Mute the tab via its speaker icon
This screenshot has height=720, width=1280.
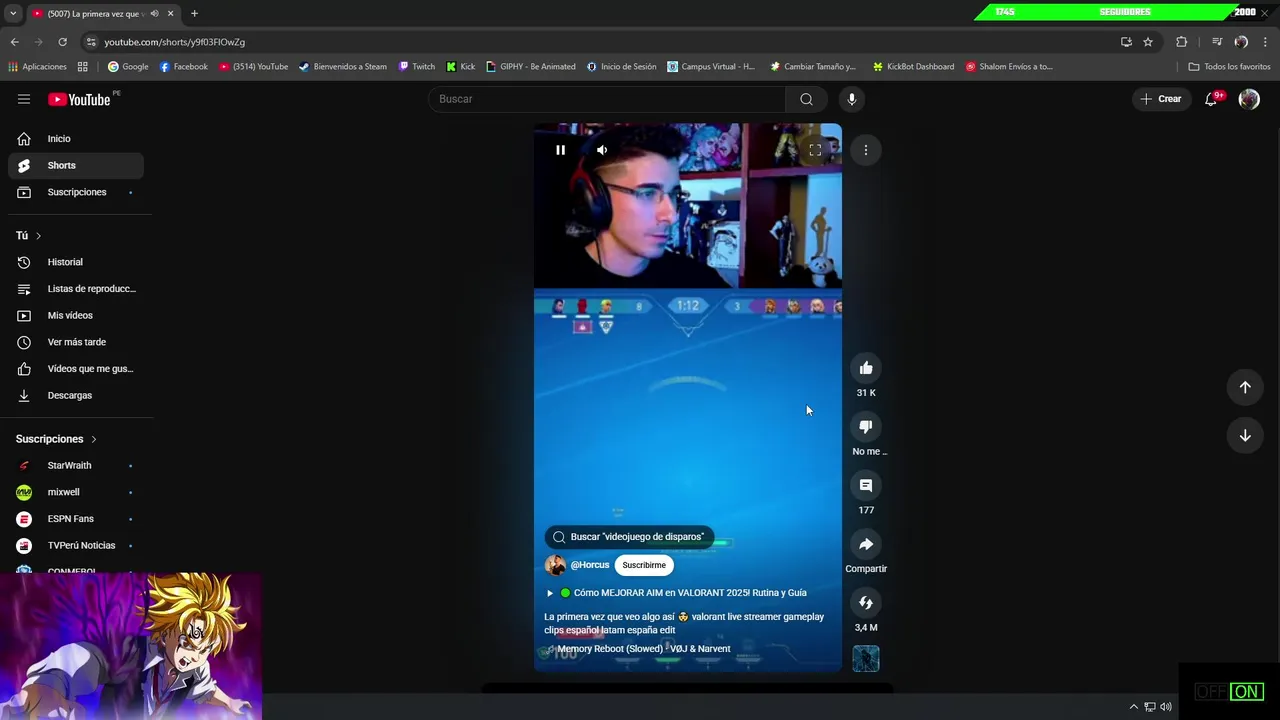click(x=154, y=13)
